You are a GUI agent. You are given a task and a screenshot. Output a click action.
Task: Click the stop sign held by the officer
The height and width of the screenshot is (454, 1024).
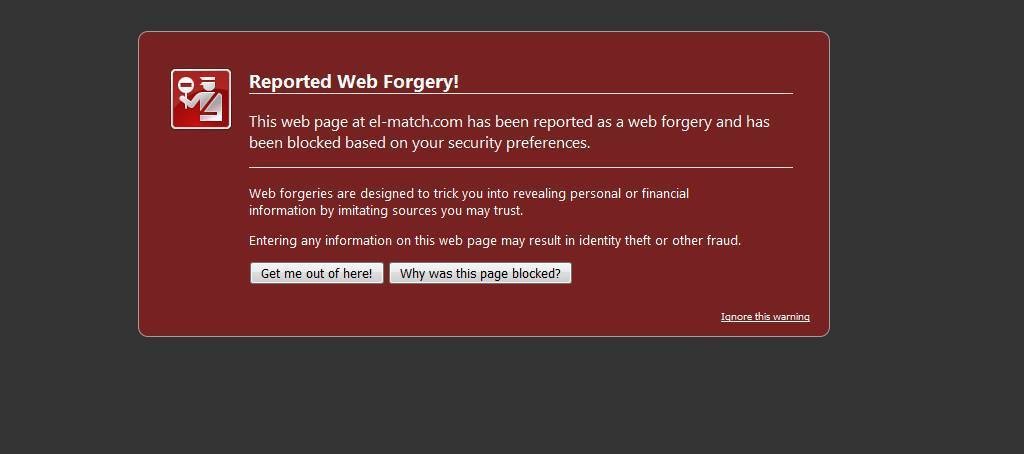point(186,86)
